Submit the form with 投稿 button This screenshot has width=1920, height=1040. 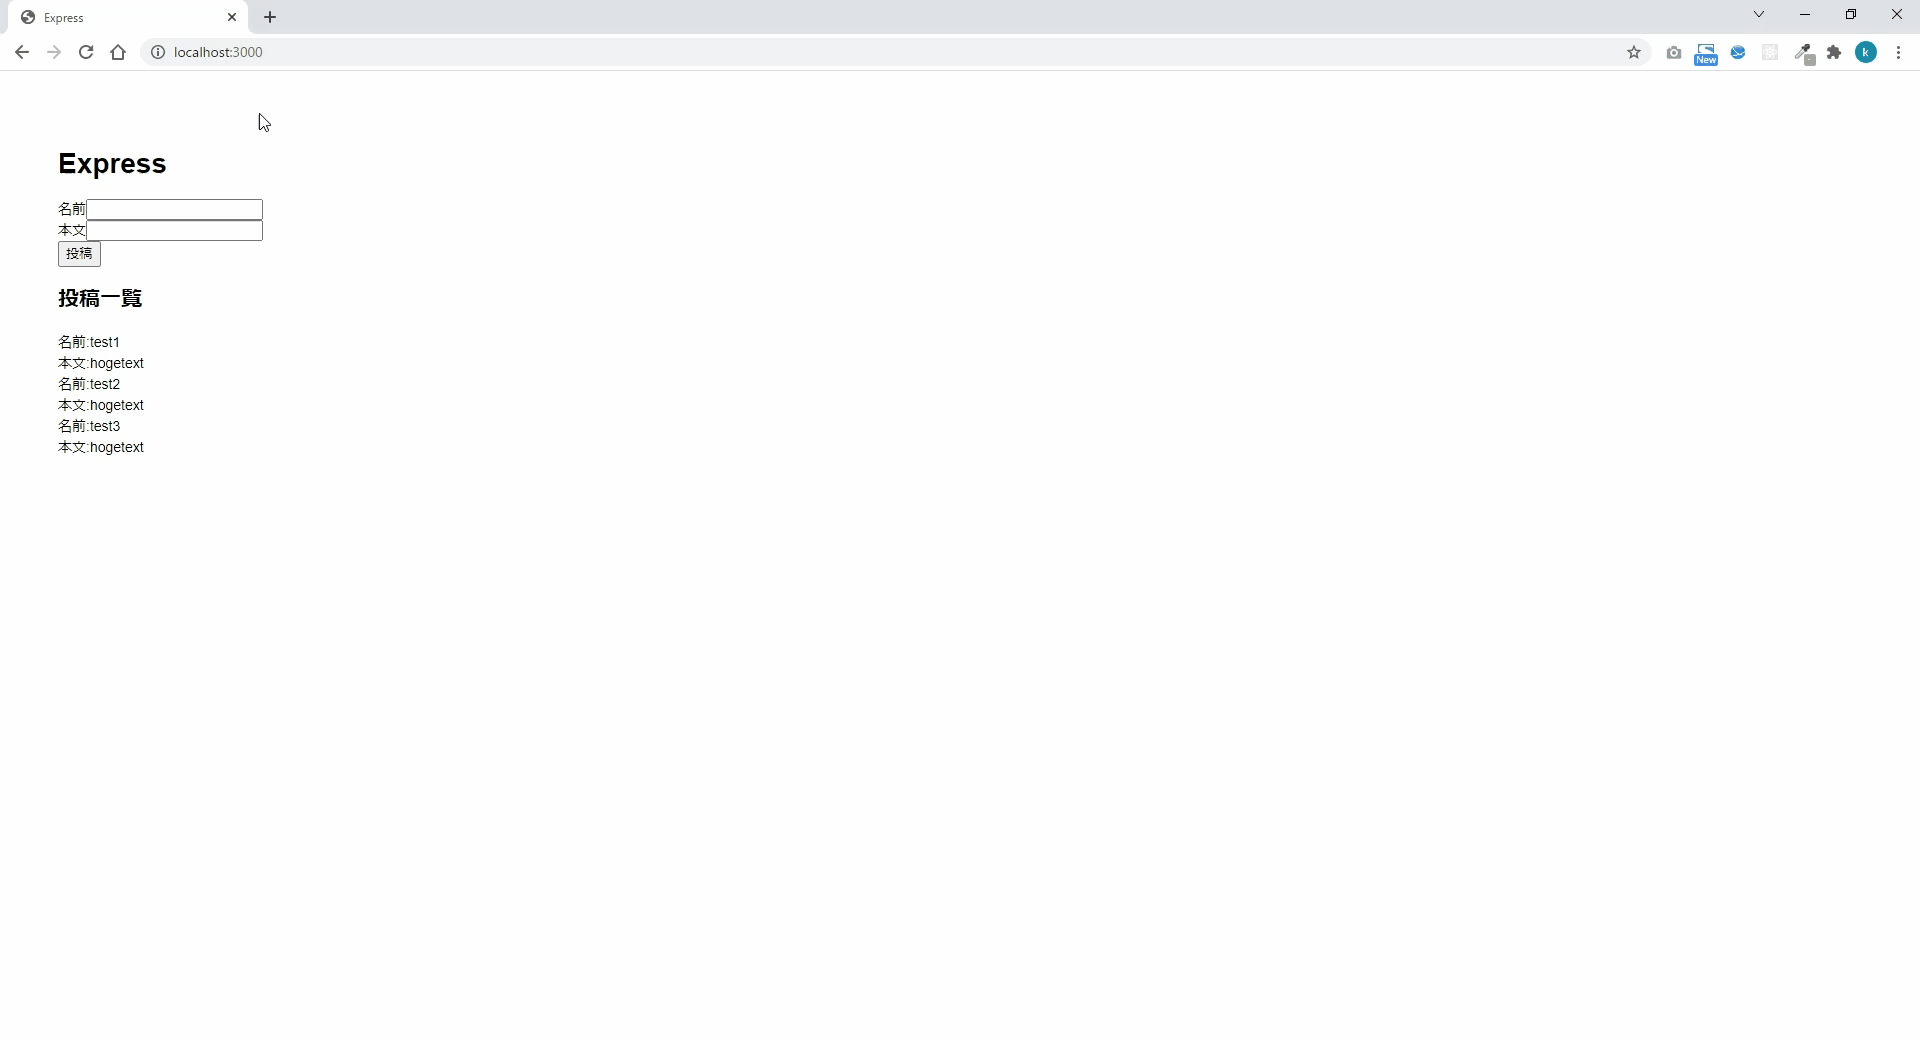coord(79,254)
